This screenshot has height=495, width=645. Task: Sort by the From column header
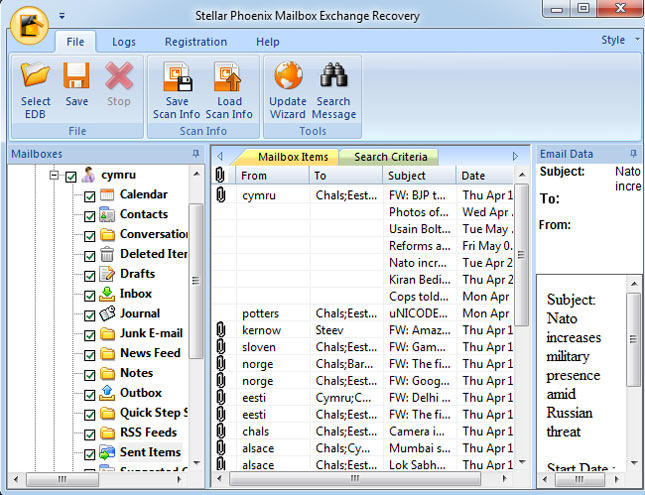[272, 176]
